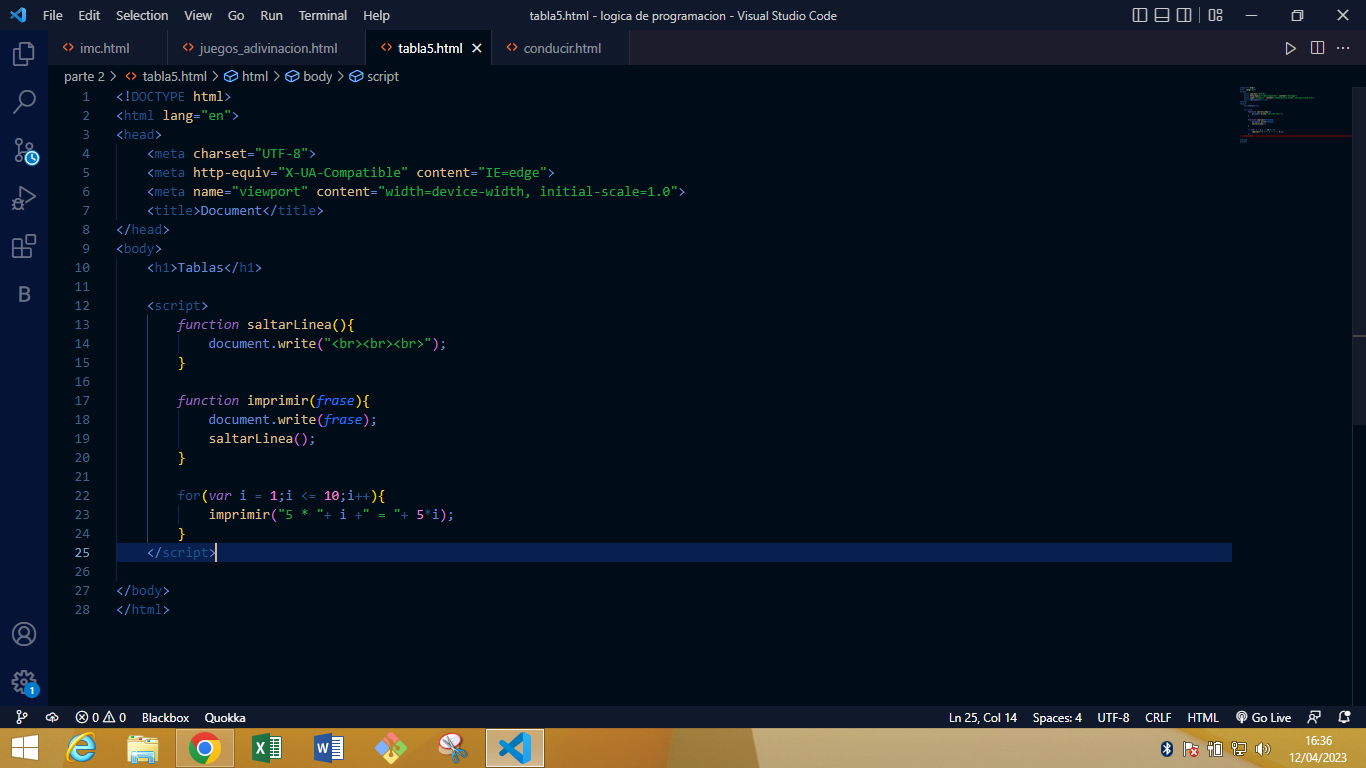
Task: Expand the 'parte 2' breadcrumb
Action: 84,76
